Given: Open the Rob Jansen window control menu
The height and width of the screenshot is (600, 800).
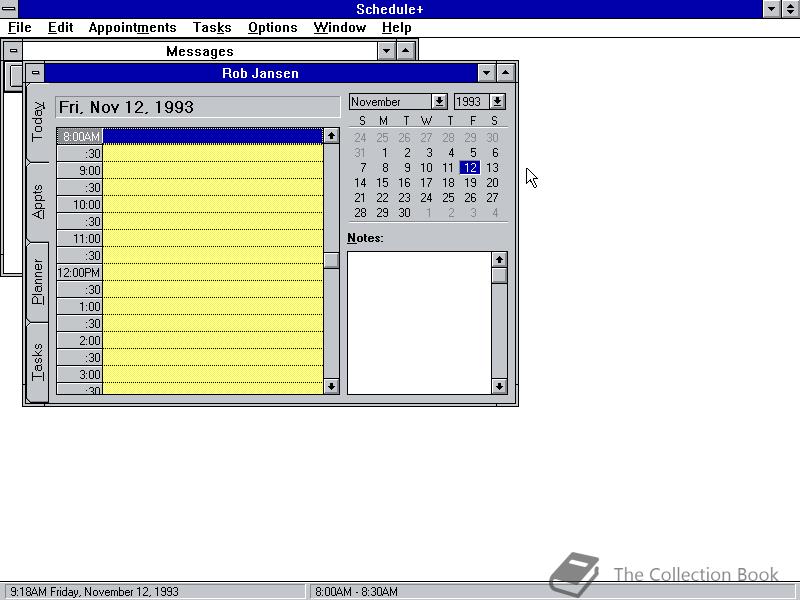Looking at the screenshot, I should (35, 73).
